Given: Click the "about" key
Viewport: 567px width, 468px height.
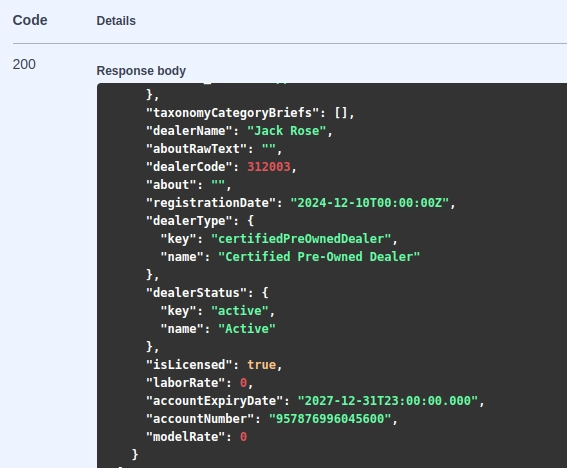Looking at the screenshot, I should pos(171,185).
